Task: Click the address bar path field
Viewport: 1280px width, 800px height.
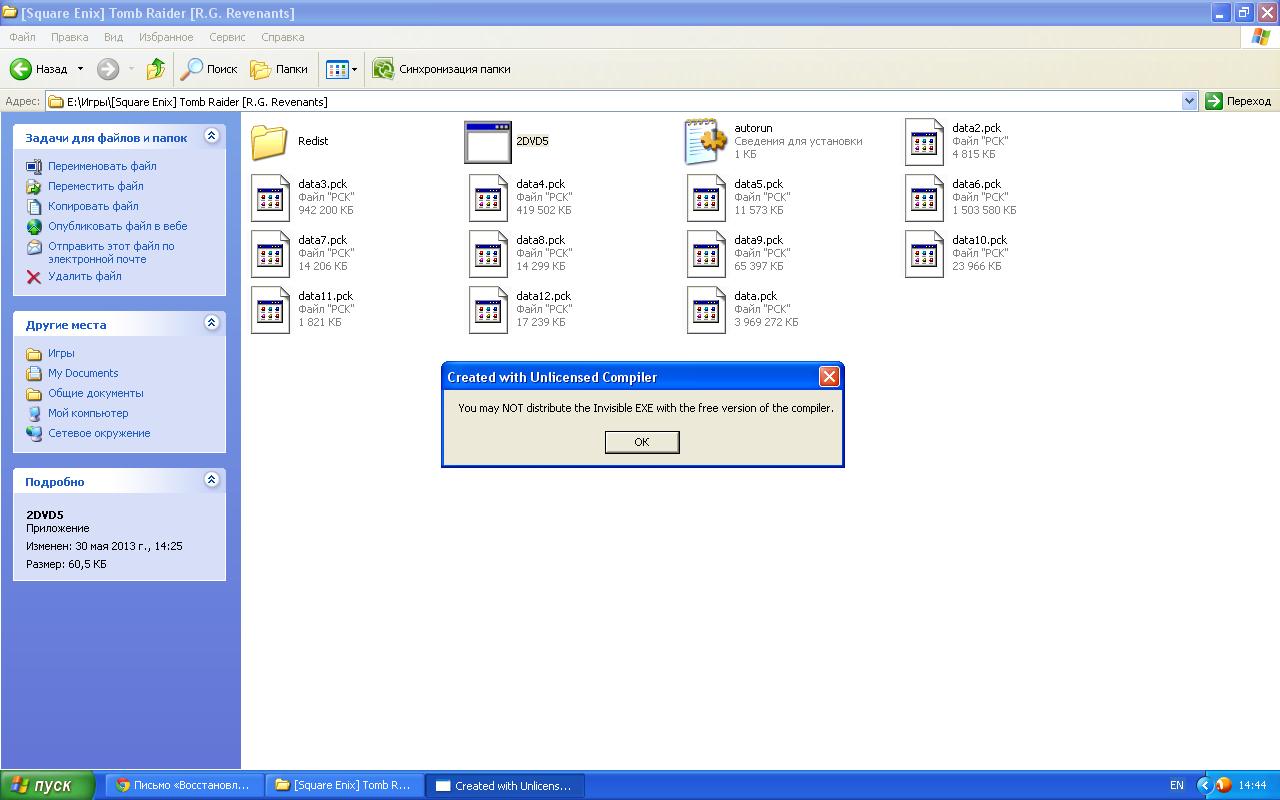Action: [613, 101]
